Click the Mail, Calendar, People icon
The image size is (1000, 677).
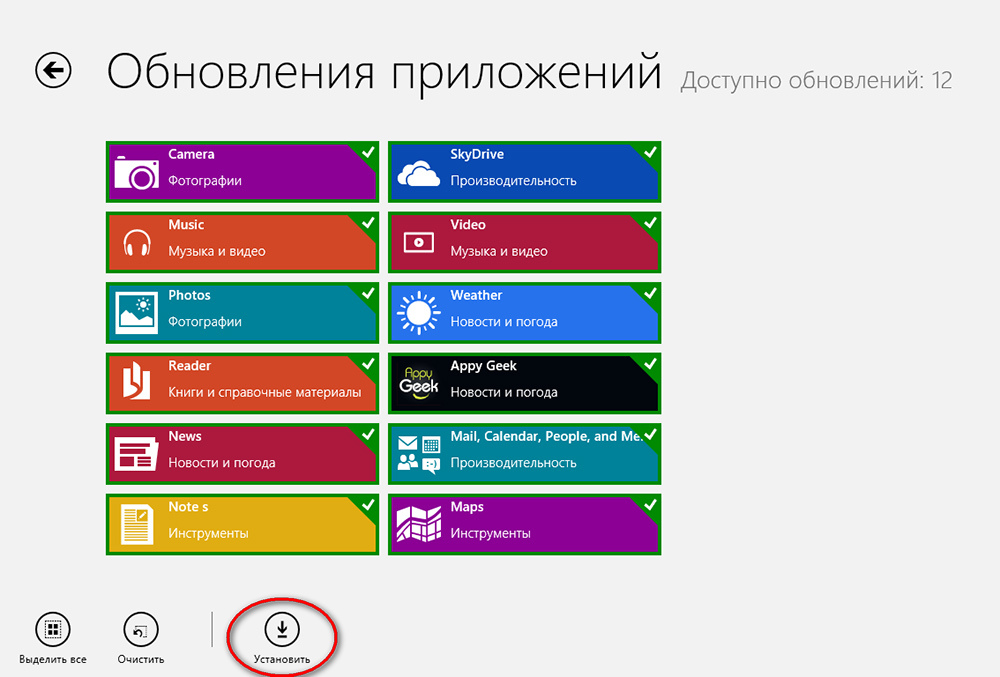[x=418, y=454]
